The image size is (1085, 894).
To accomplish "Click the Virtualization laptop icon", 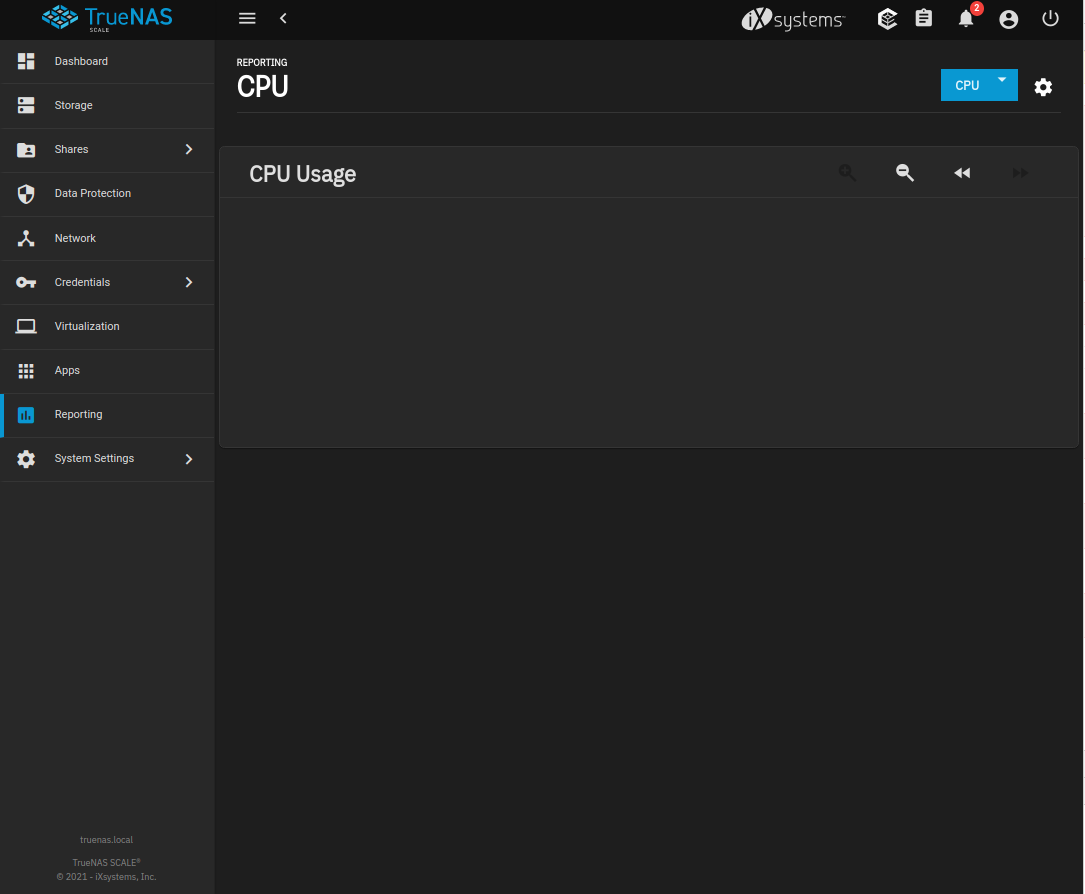I will 26,327.
